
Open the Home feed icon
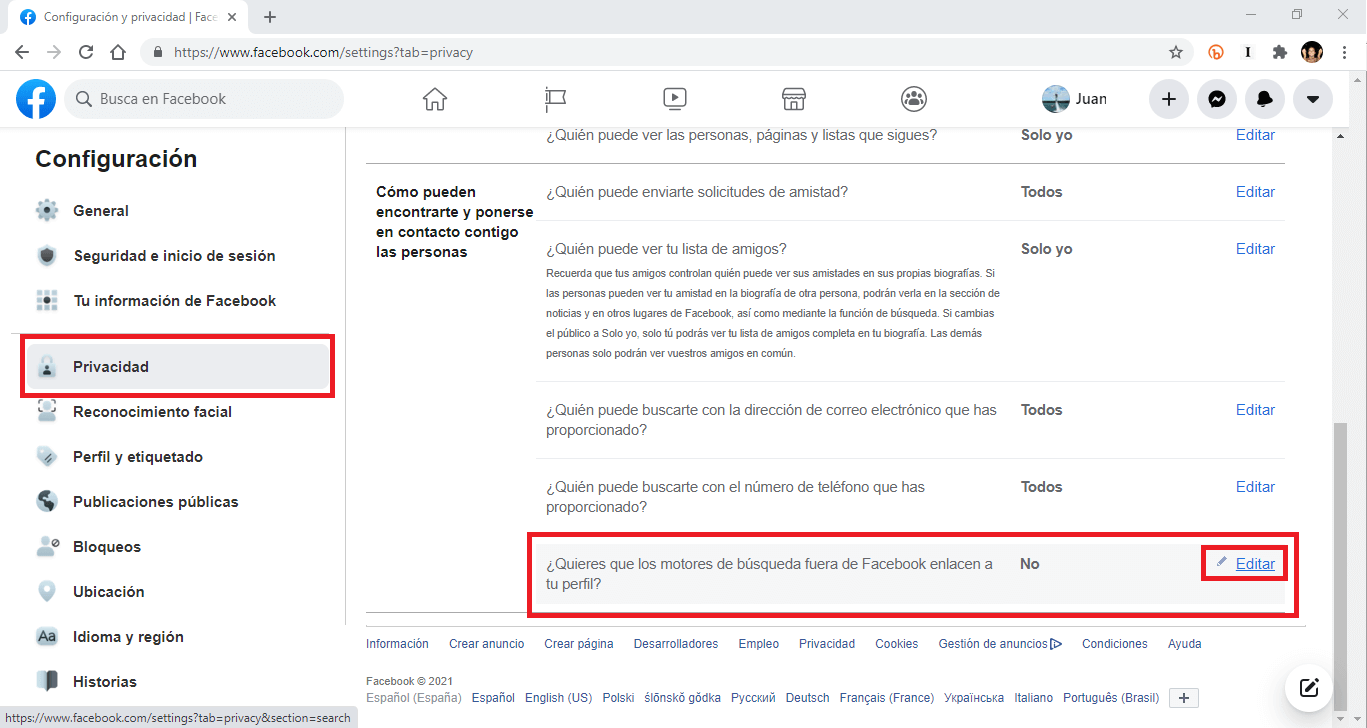point(434,99)
